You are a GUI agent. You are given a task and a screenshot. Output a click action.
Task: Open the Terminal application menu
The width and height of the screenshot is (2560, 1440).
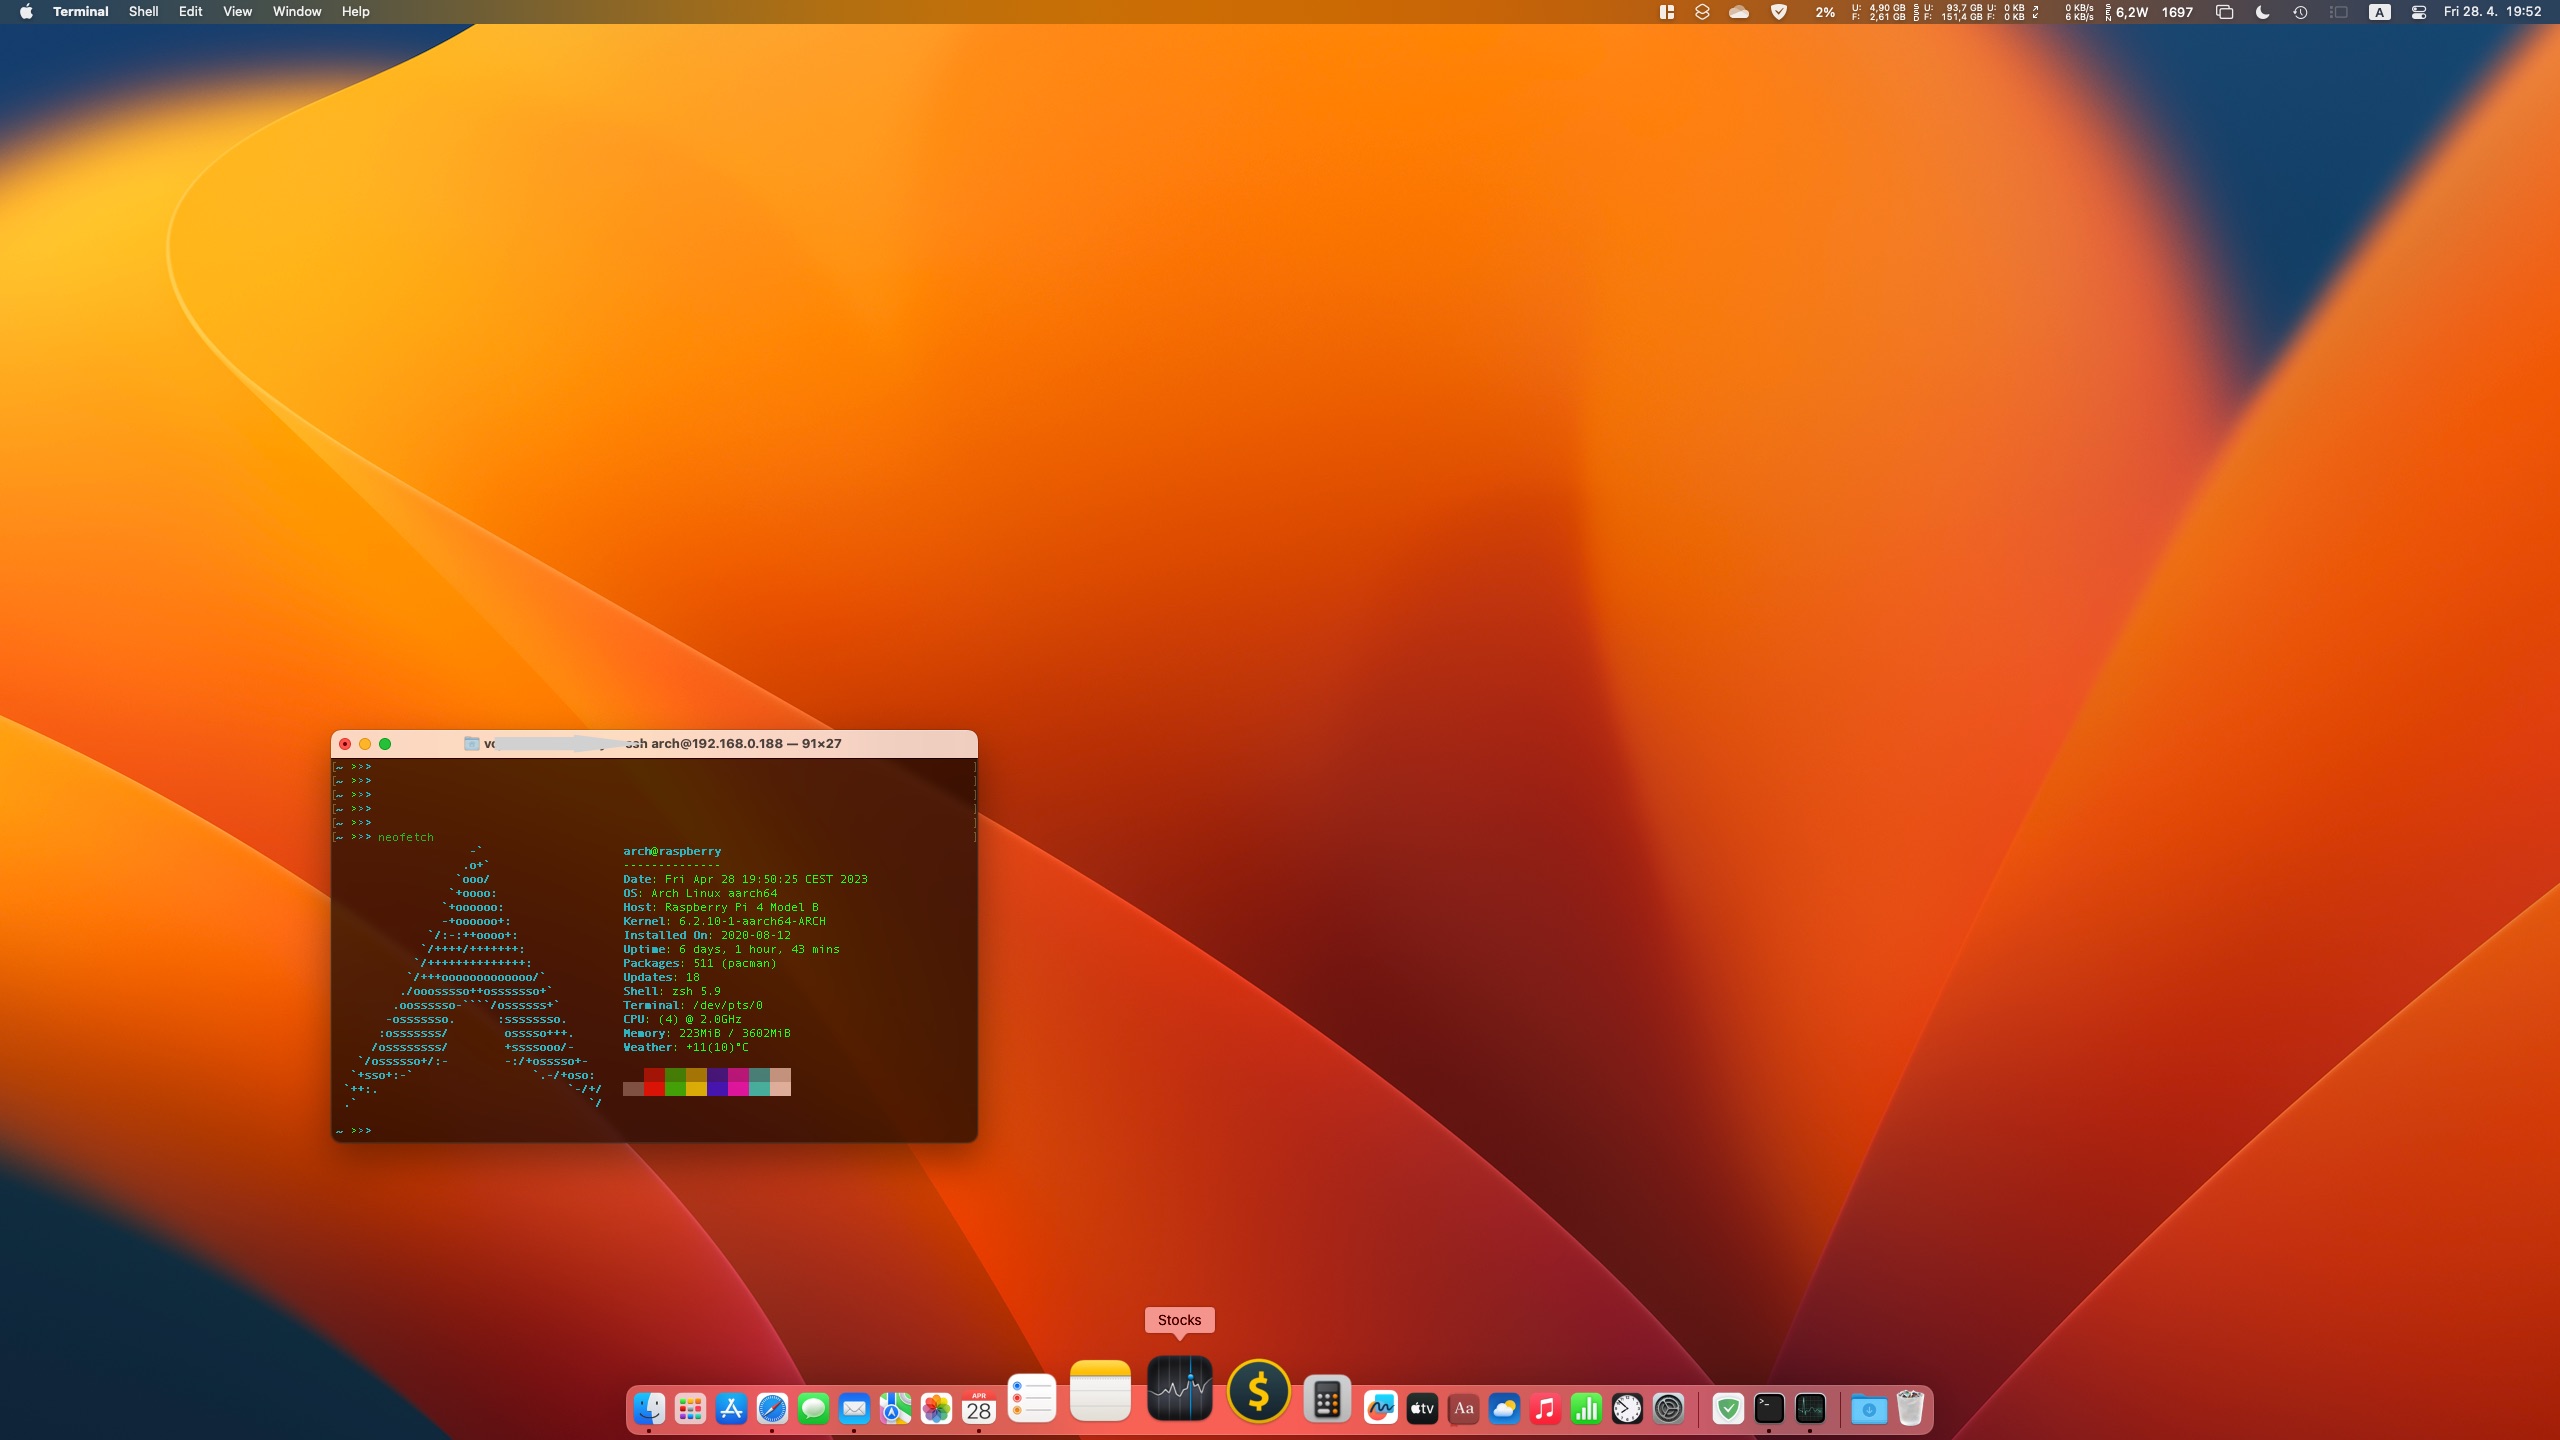tap(80, 12)
